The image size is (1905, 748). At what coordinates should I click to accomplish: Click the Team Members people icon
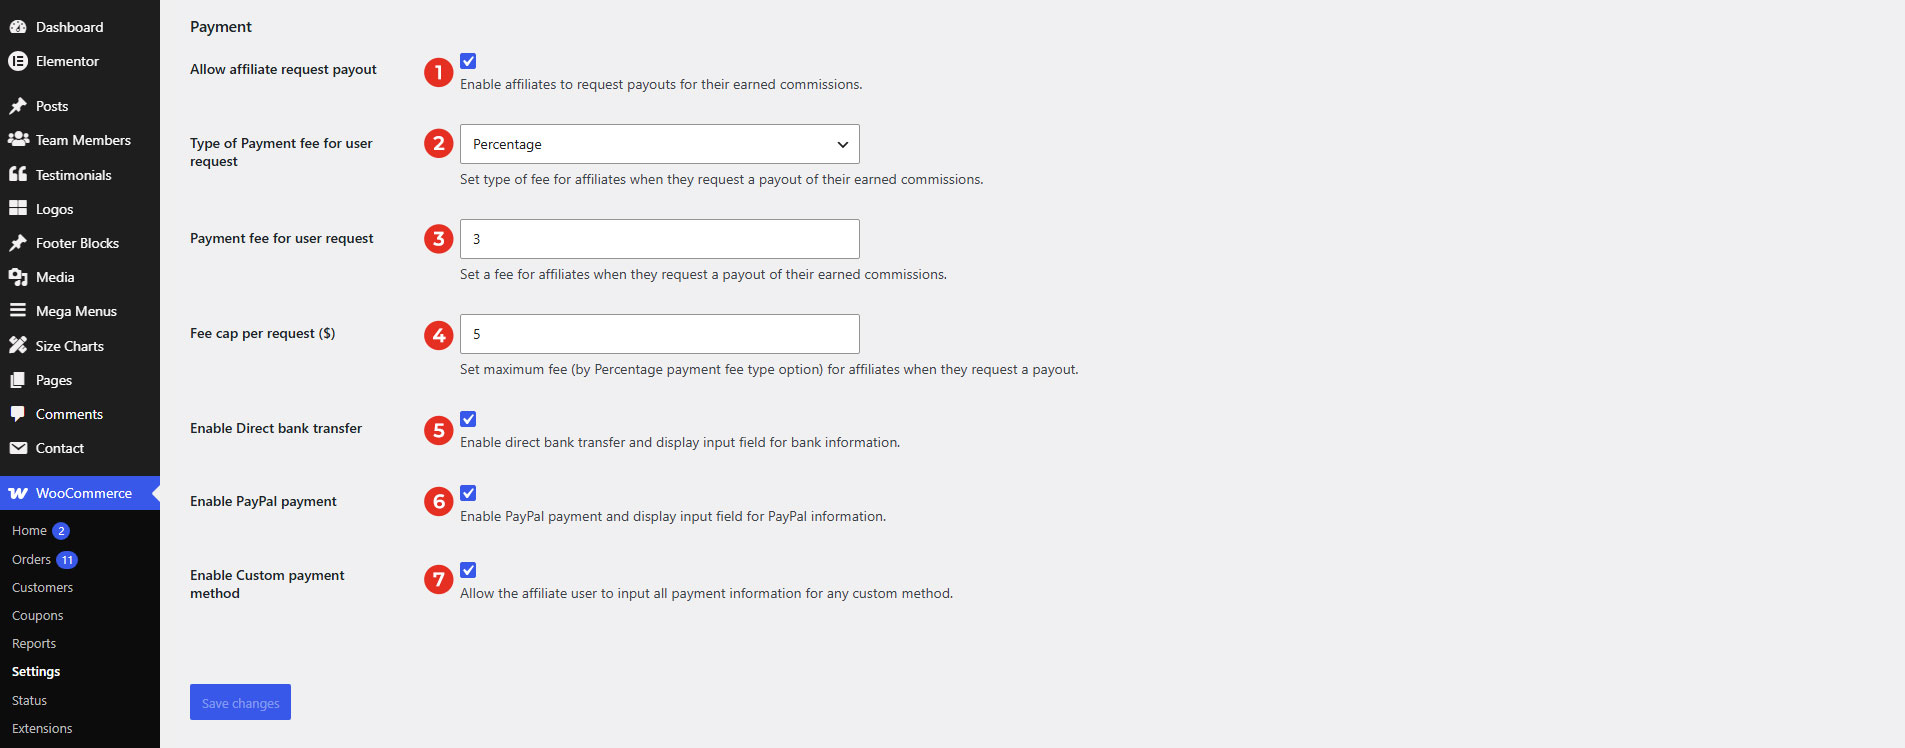click(18, 140)
